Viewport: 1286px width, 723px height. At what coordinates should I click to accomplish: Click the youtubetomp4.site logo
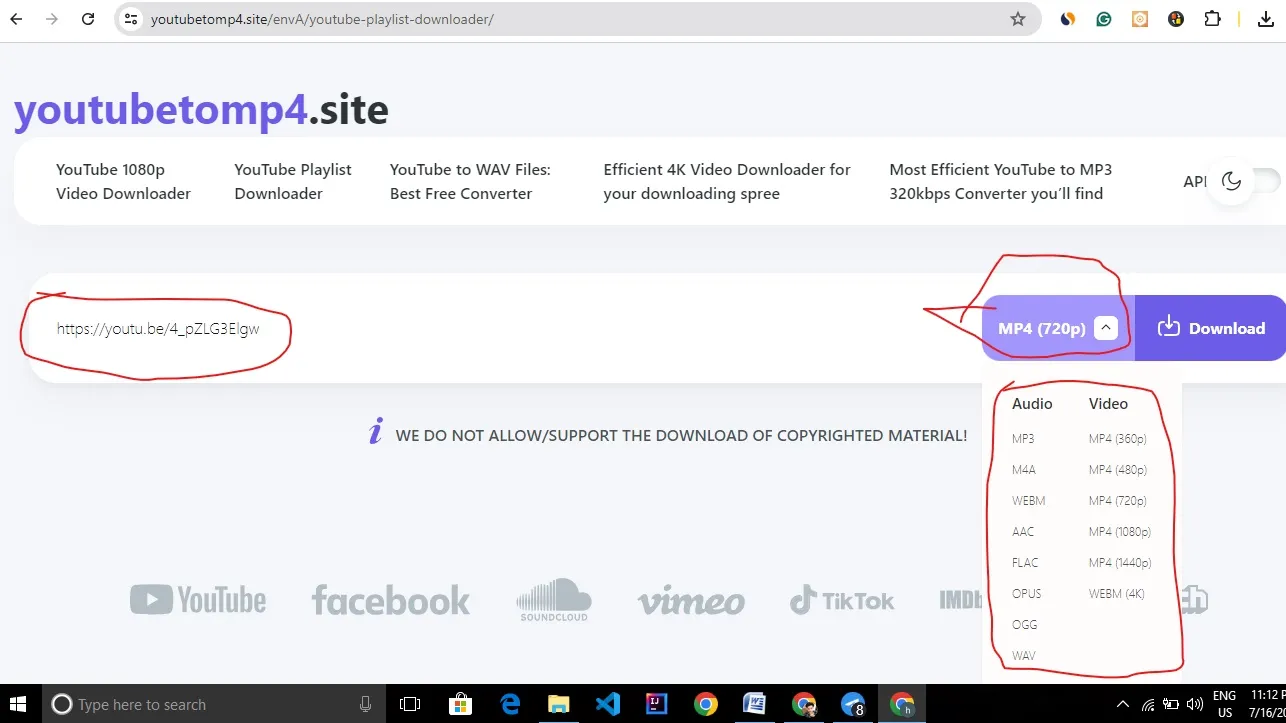pyautogui.click(x=201, y=110)
